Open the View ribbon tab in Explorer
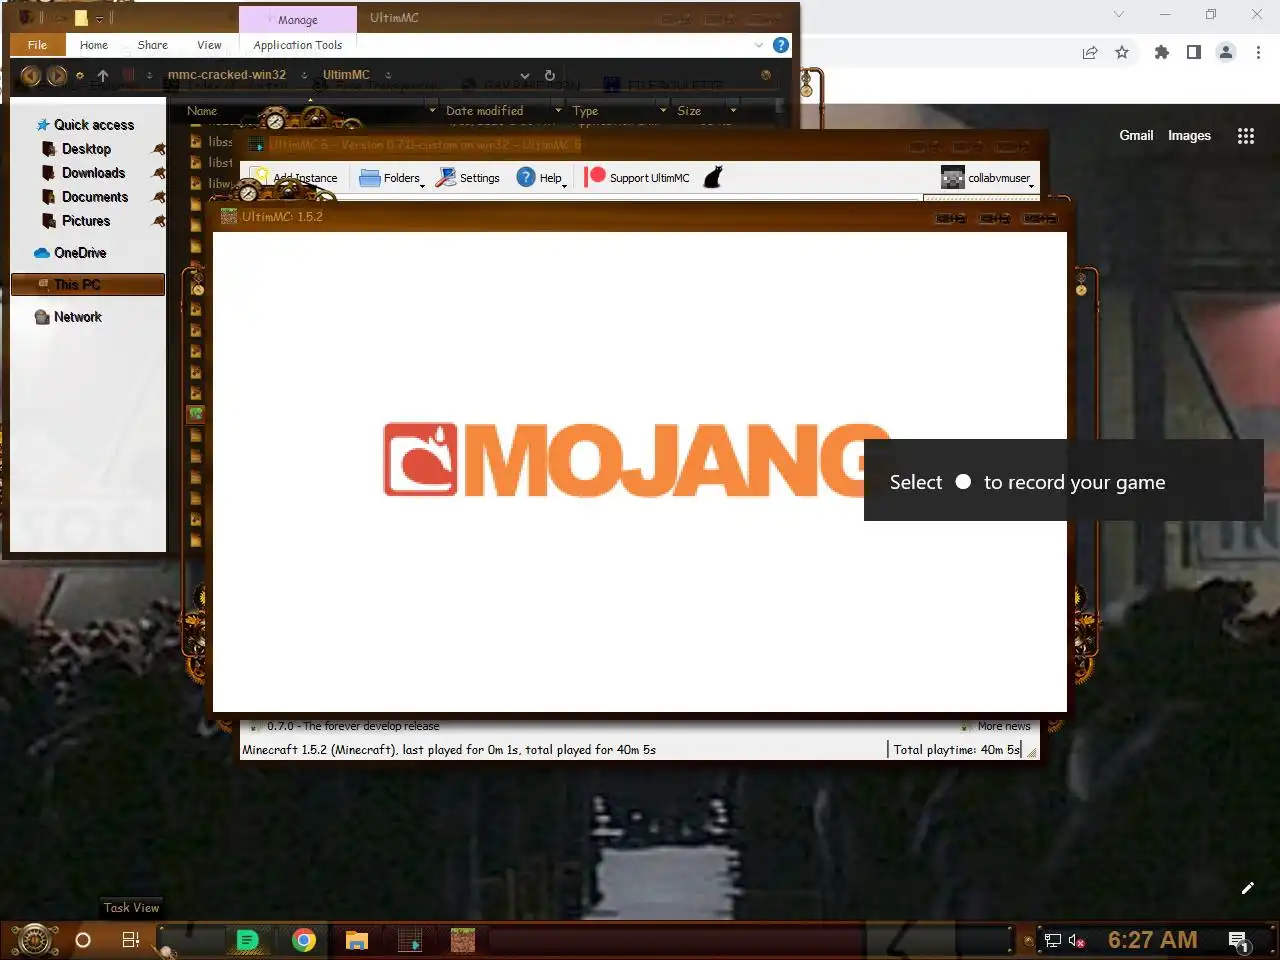Screen dimensions: 1280x960 [209, 45]
